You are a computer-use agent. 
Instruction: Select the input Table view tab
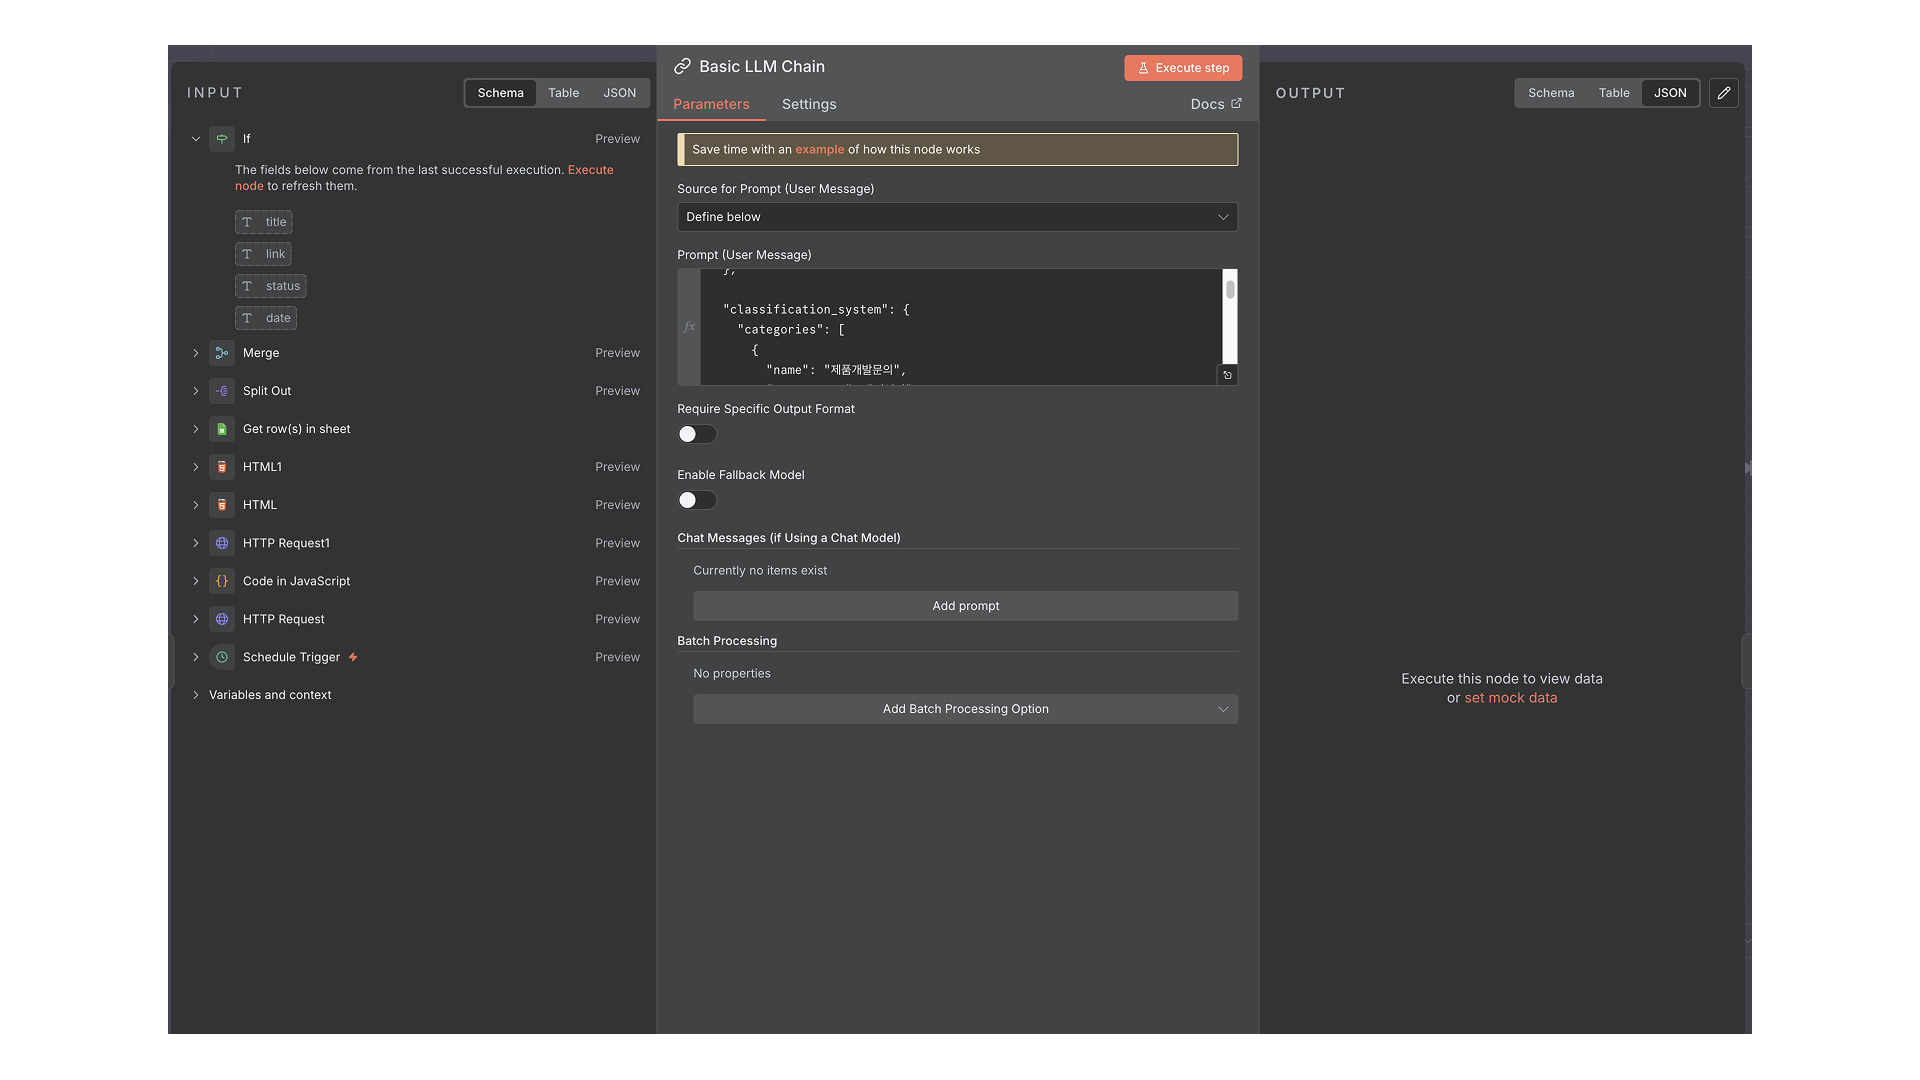[x=563, y=93]
